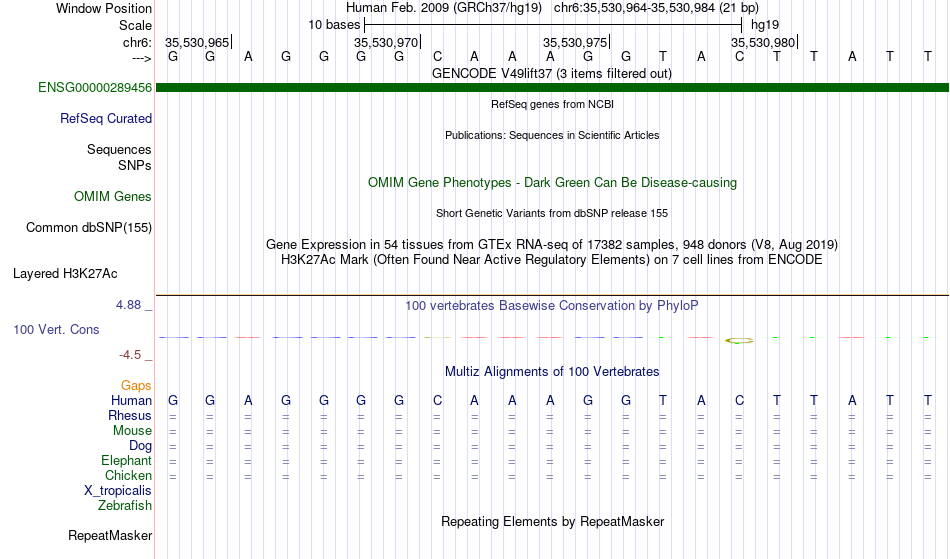Viewport: 950px width, 559px height.
Task: Click position marker 35,530,965
Action: pos(197,42)
